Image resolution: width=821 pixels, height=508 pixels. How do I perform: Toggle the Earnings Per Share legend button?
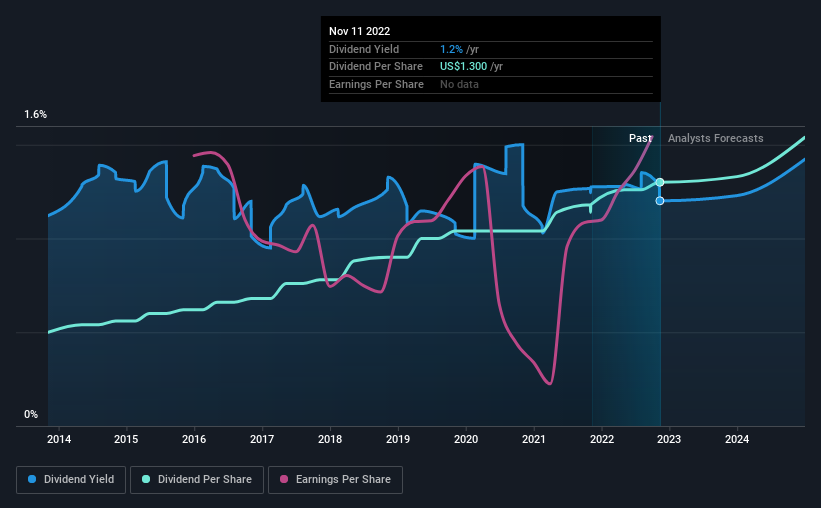click(335, 480)
